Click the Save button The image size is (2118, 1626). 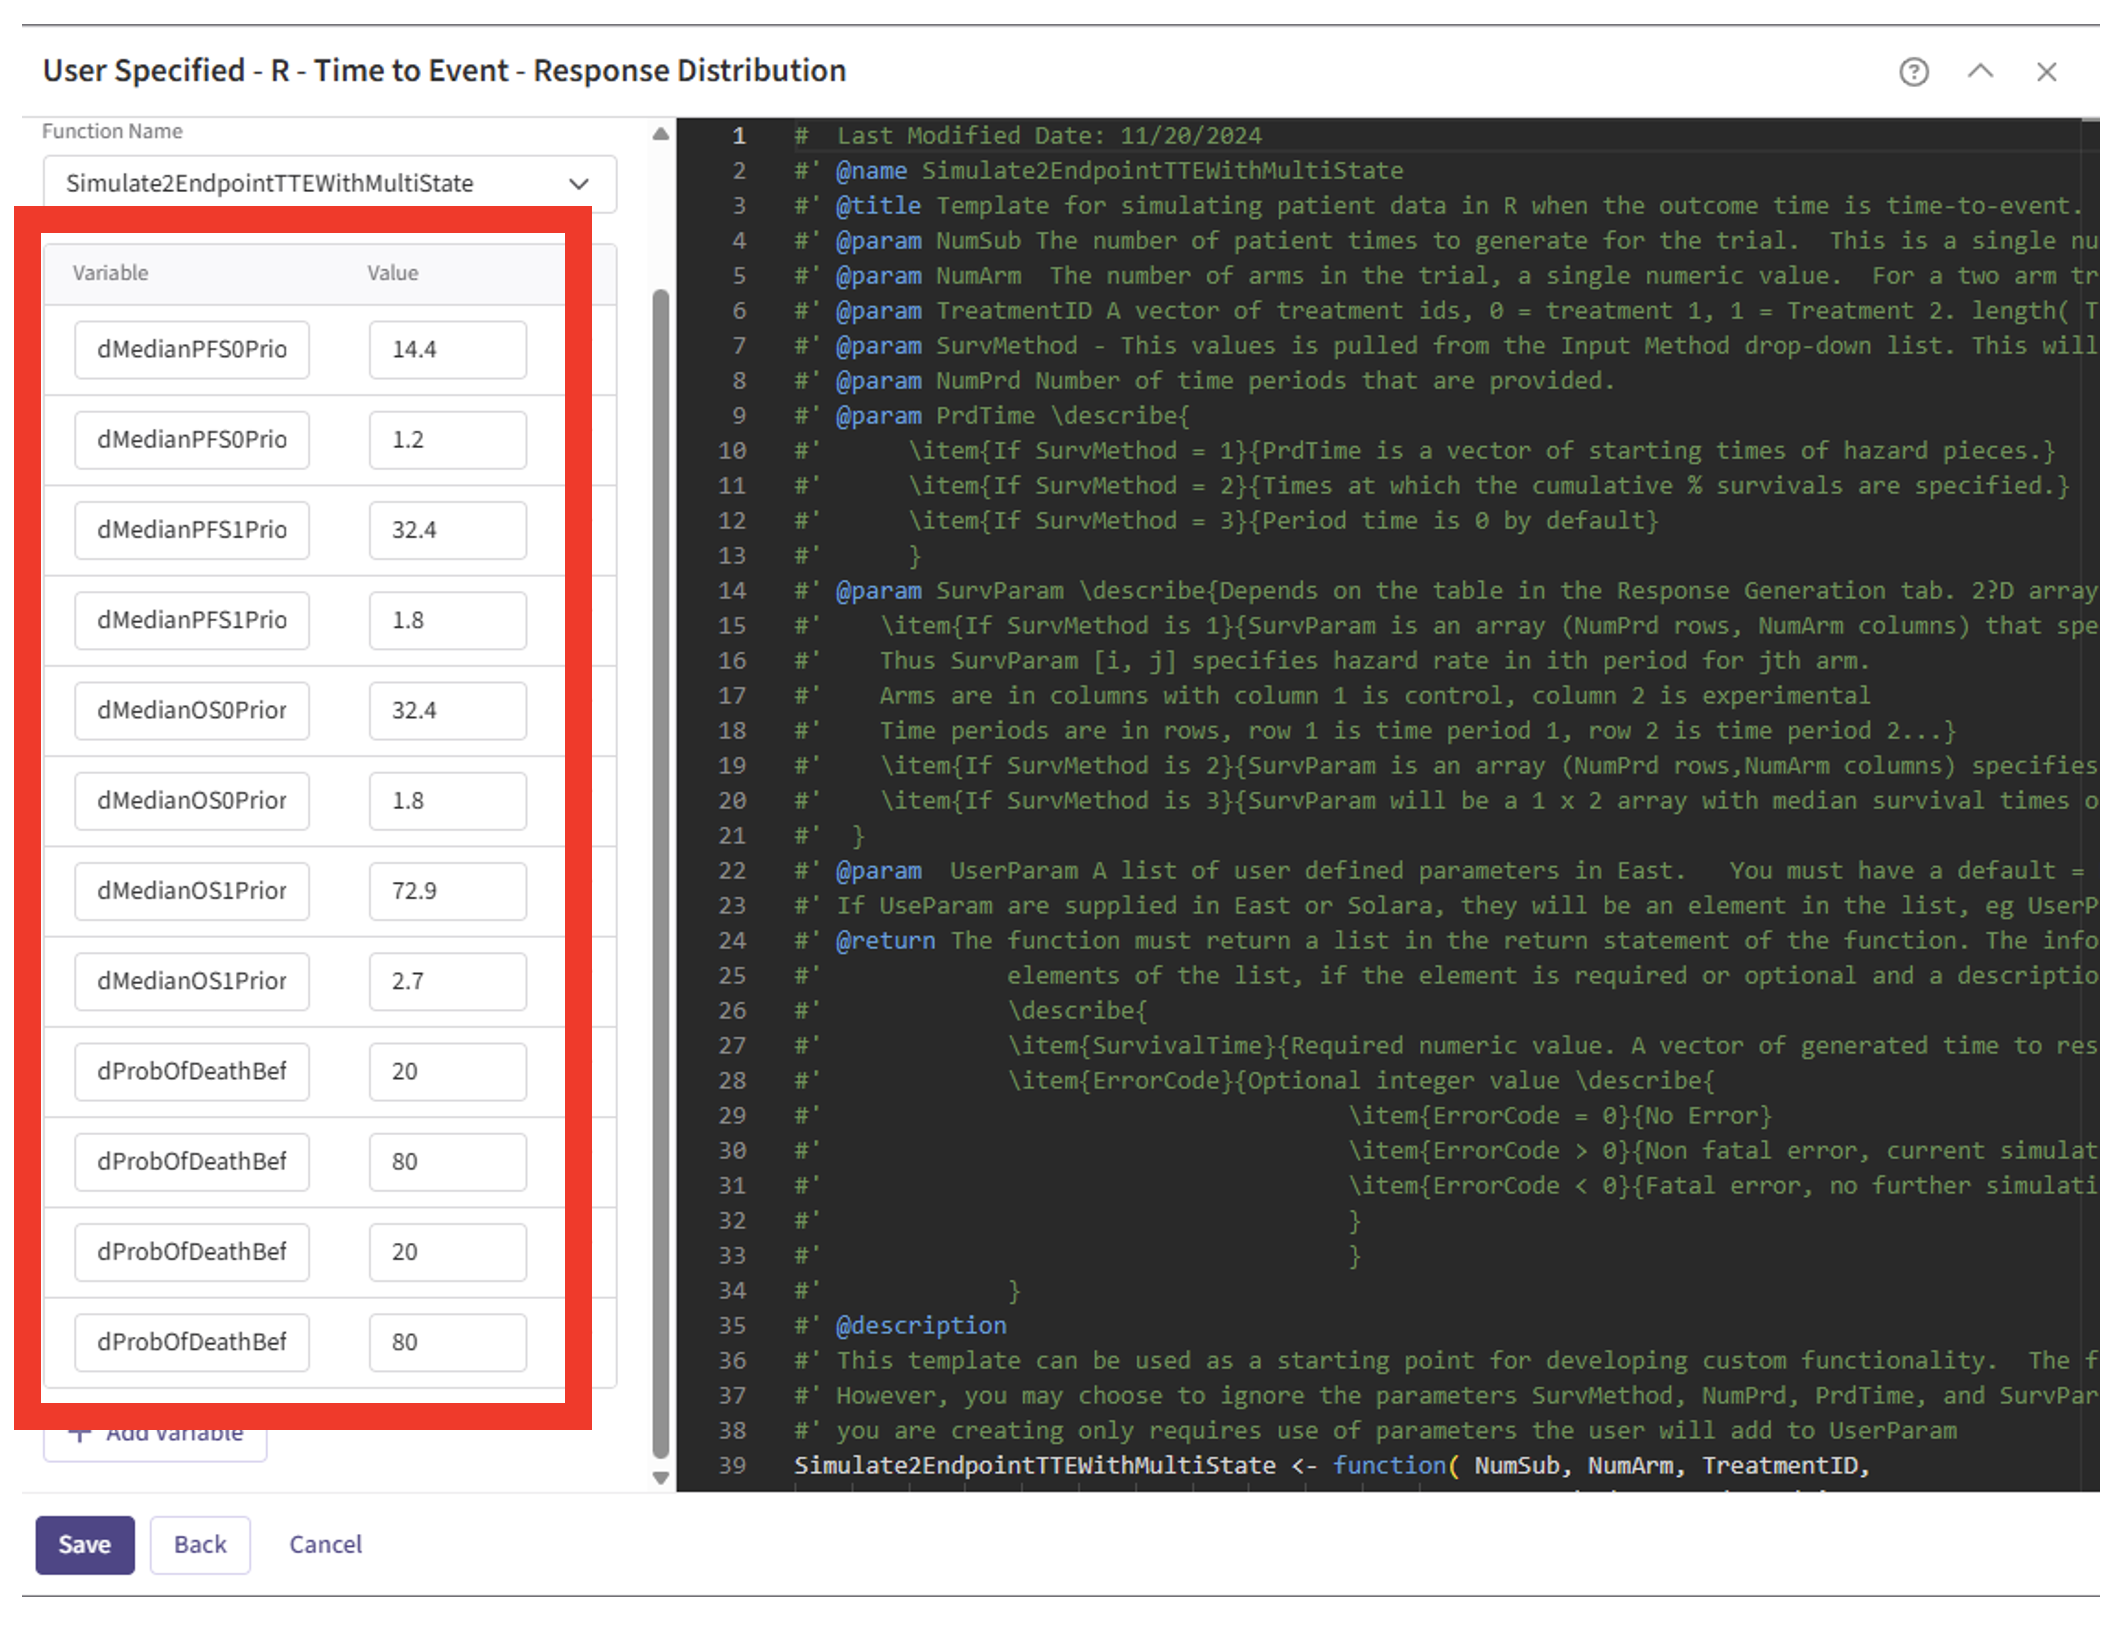click(85, 1544)
